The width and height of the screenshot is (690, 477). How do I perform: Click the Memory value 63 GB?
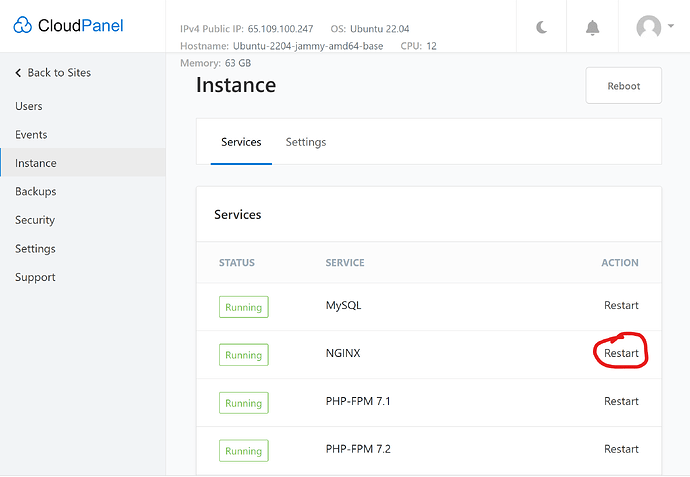coord(238,63)
